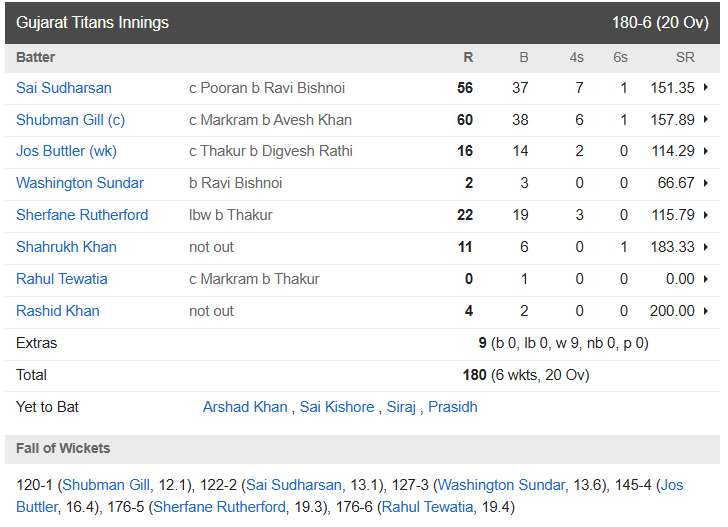Open Washington Sundar batter profile link
Screen dimensions: 728x527
[80, 183]
